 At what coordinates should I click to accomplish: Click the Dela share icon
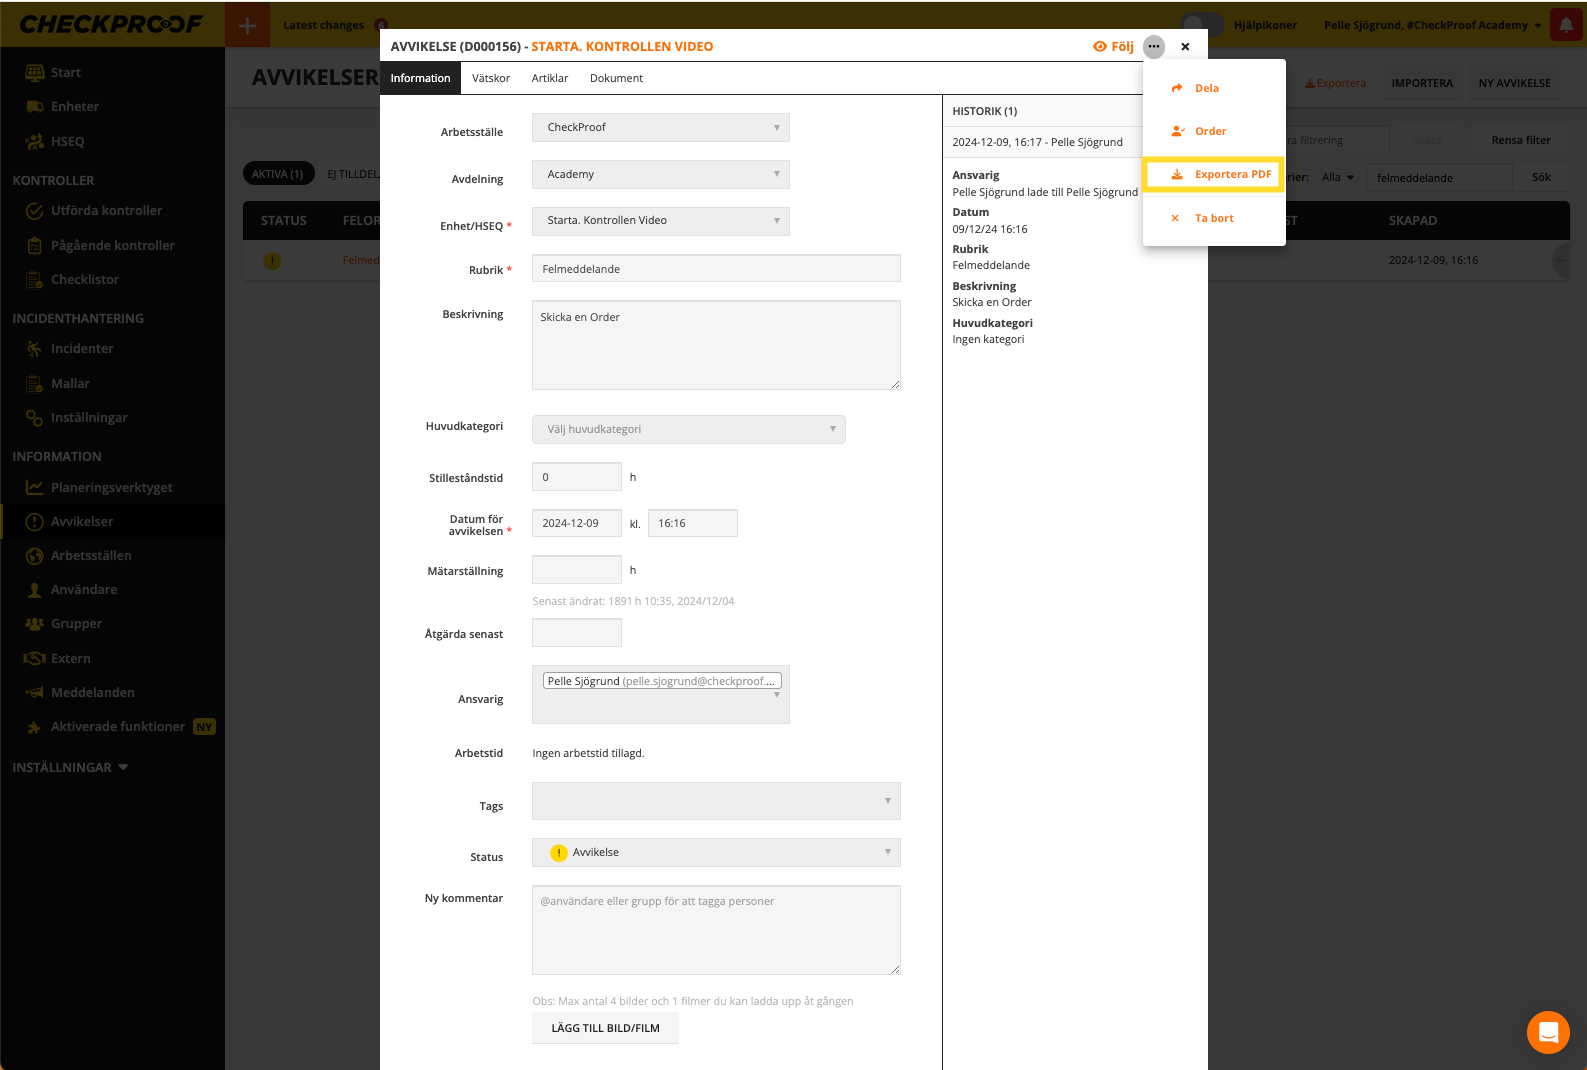[x=1177, y=88]
